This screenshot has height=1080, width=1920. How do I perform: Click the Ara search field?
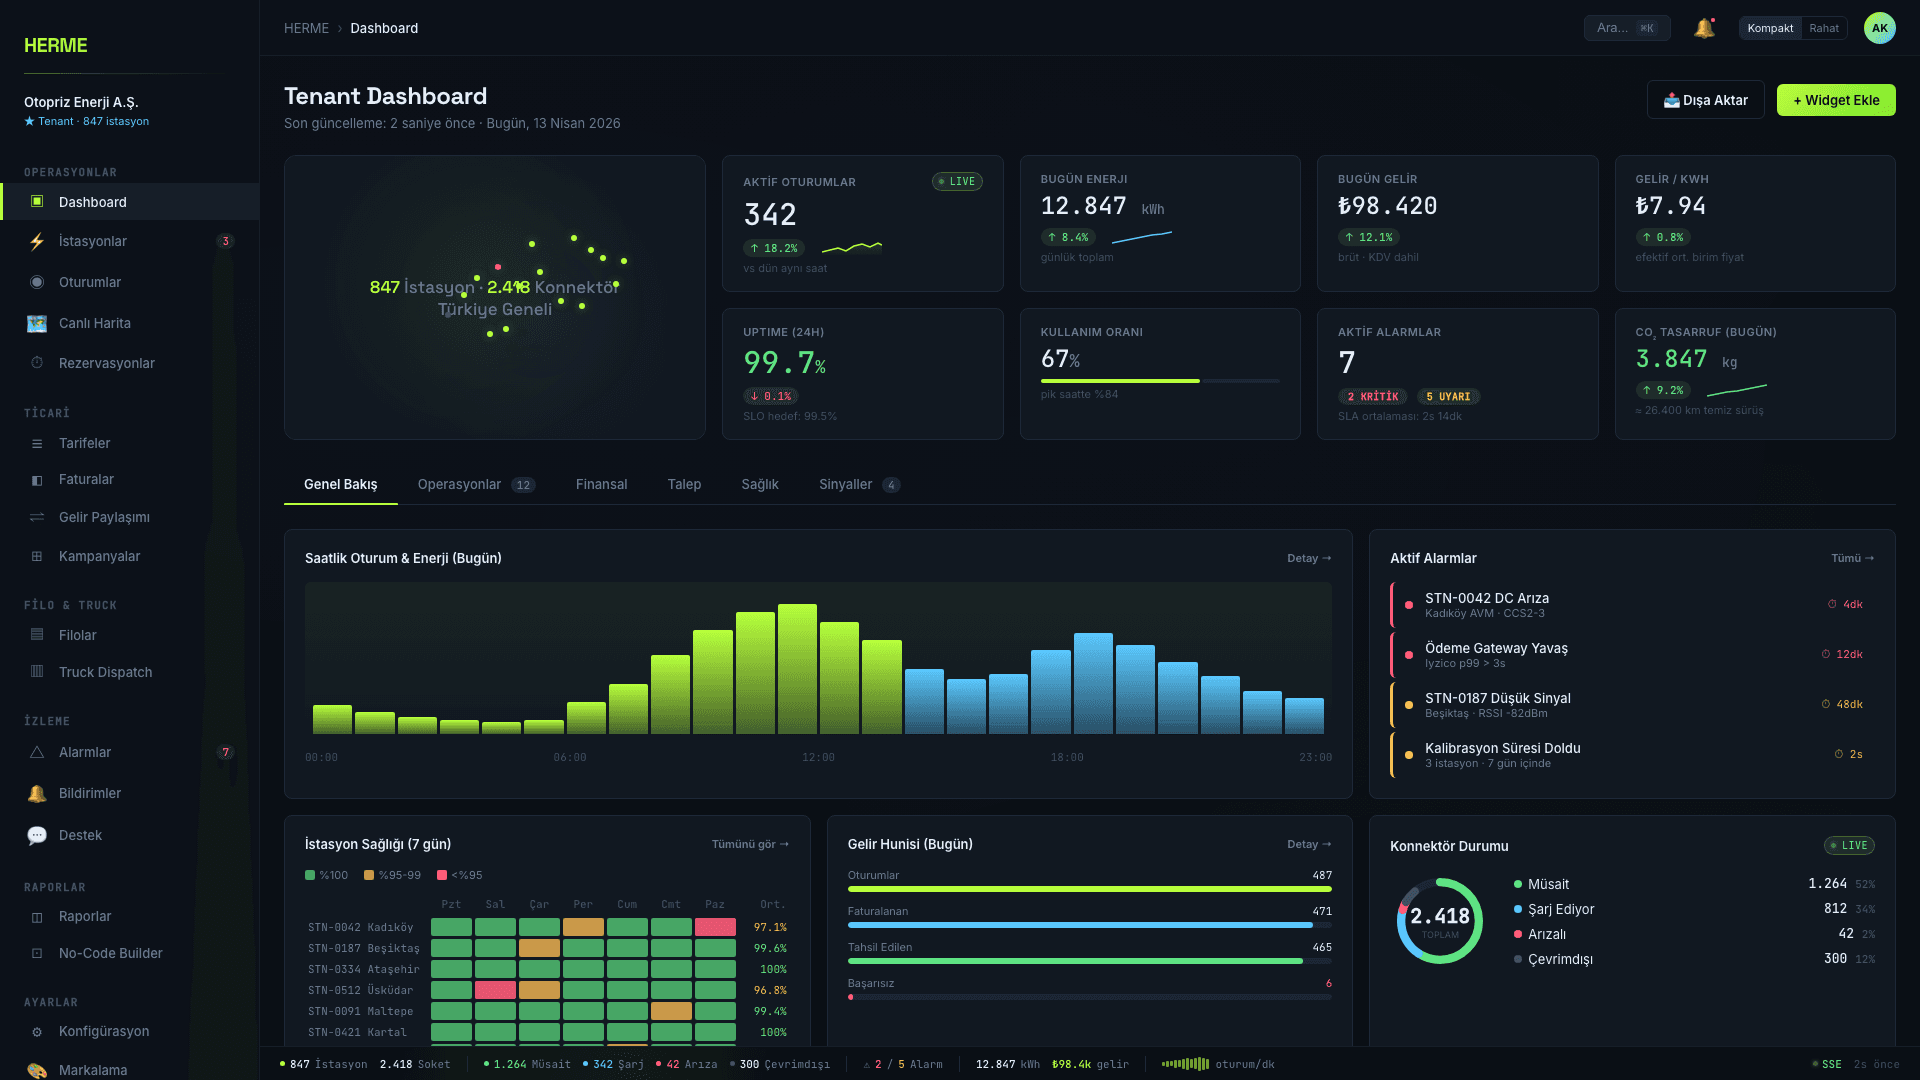point(1627,28)
